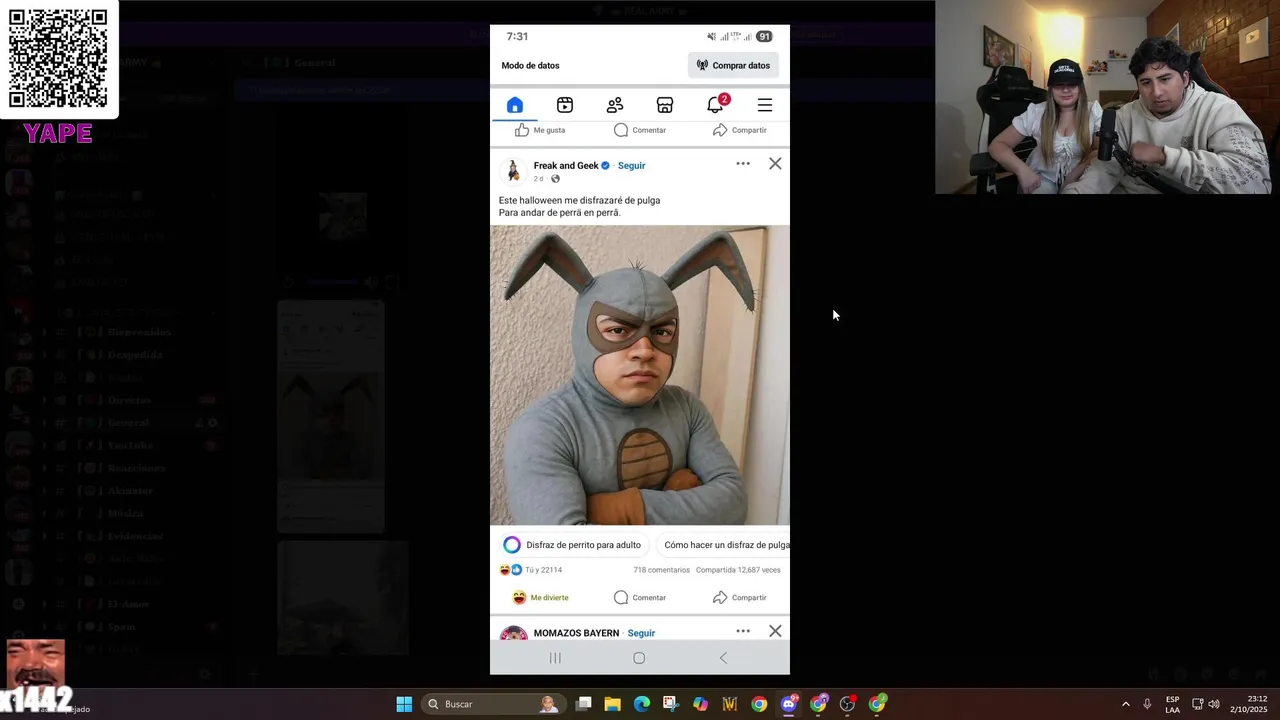This screenshot has width=1280, height=720.
Task: Open OBS Studio from the taskbar
Action: (848, 704)
